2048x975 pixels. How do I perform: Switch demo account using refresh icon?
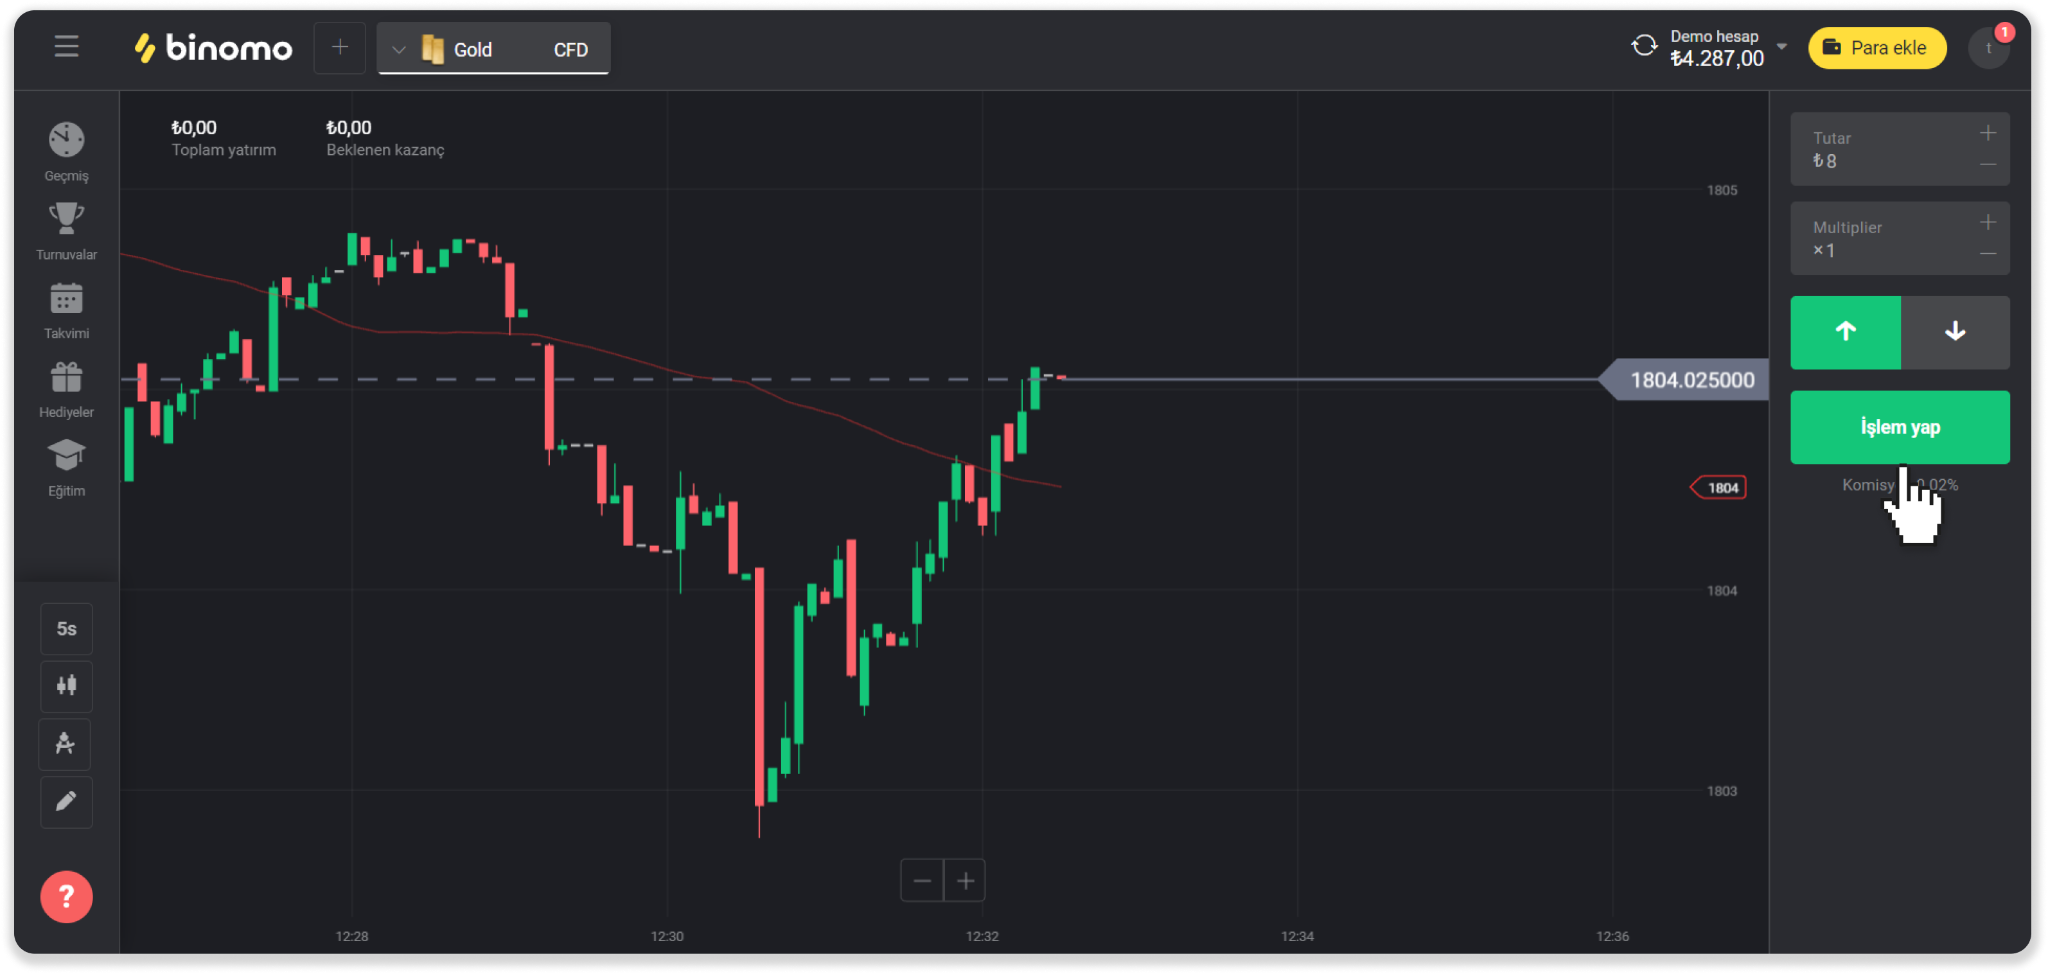click(1644, 46)
